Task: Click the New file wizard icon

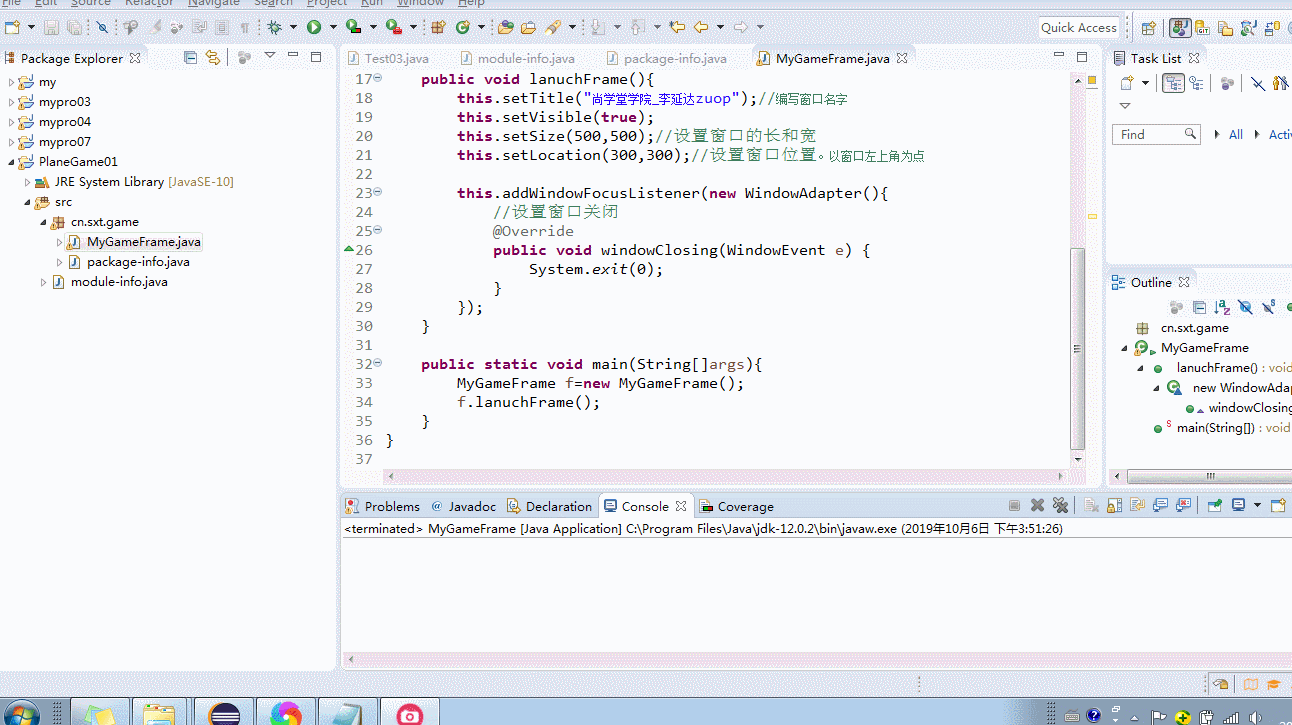Action: [10, 28]
